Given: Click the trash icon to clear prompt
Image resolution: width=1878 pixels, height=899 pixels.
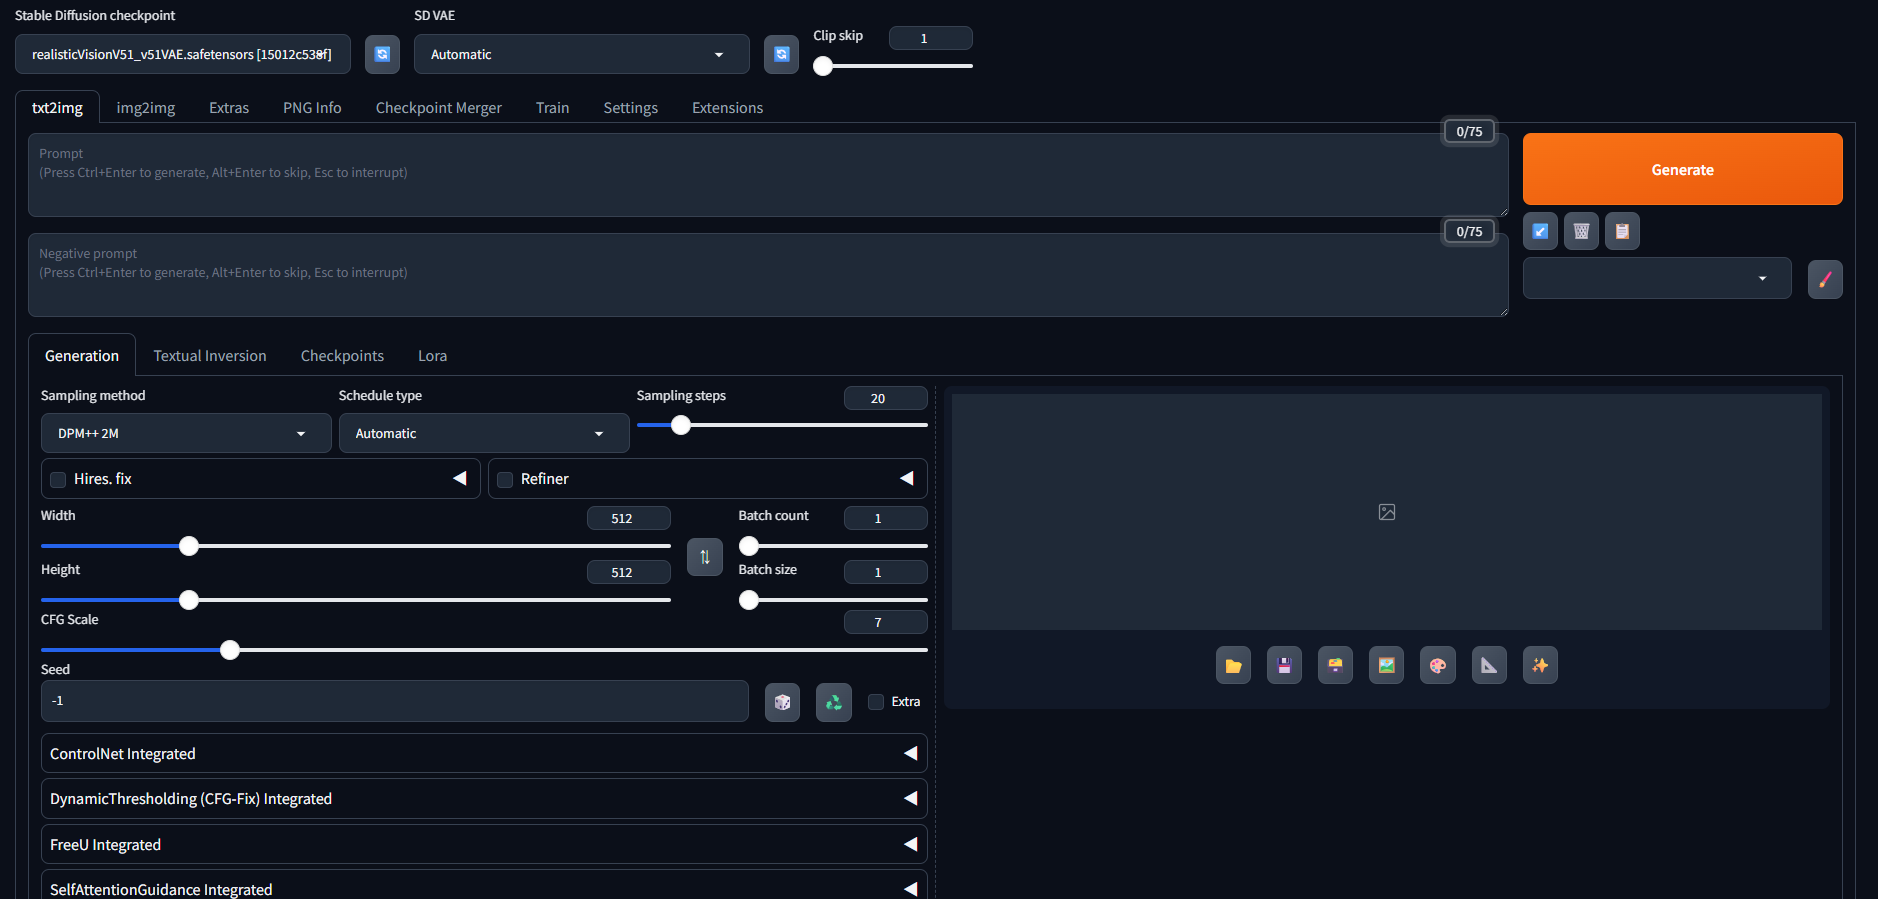Looking at the screenshot, I should coord(1581,231).
